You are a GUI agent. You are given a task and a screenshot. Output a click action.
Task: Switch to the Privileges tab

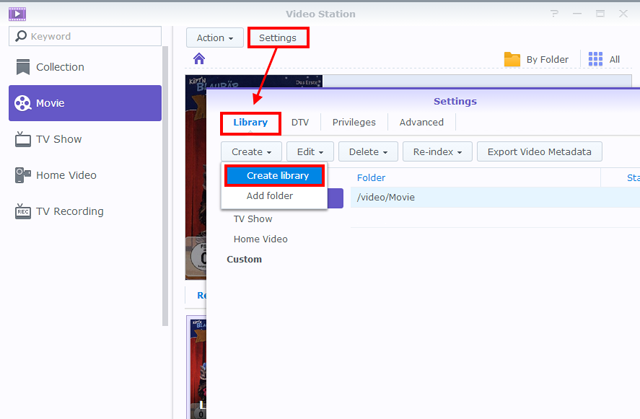pyautogui.click(x=354, y=122)
